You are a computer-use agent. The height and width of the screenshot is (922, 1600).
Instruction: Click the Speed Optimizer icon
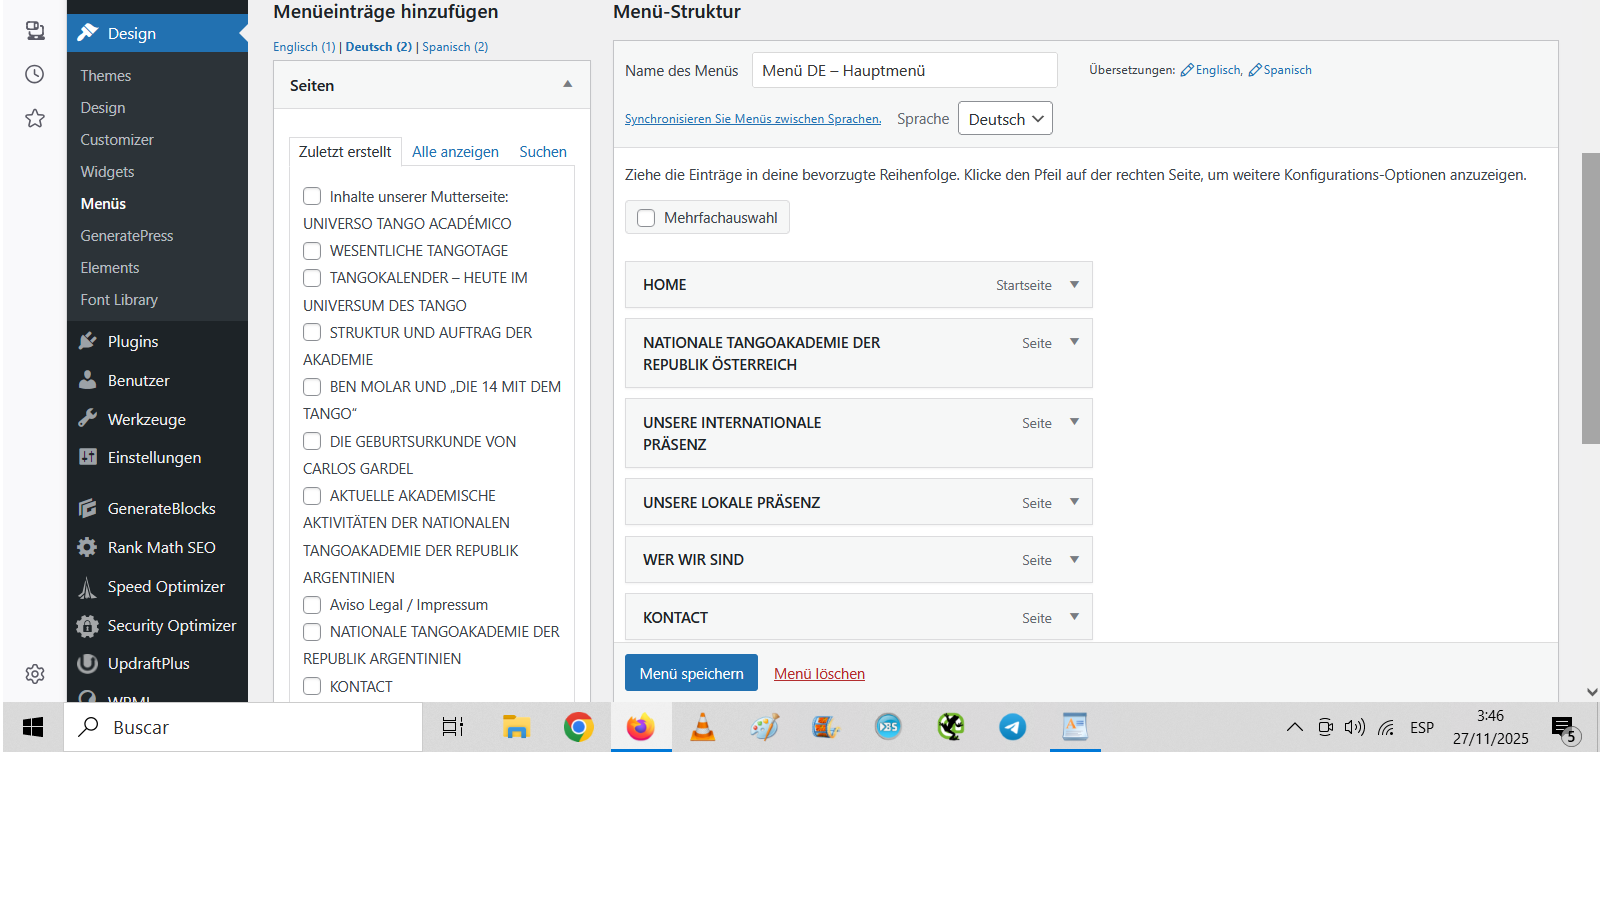(x=88, y=587)
